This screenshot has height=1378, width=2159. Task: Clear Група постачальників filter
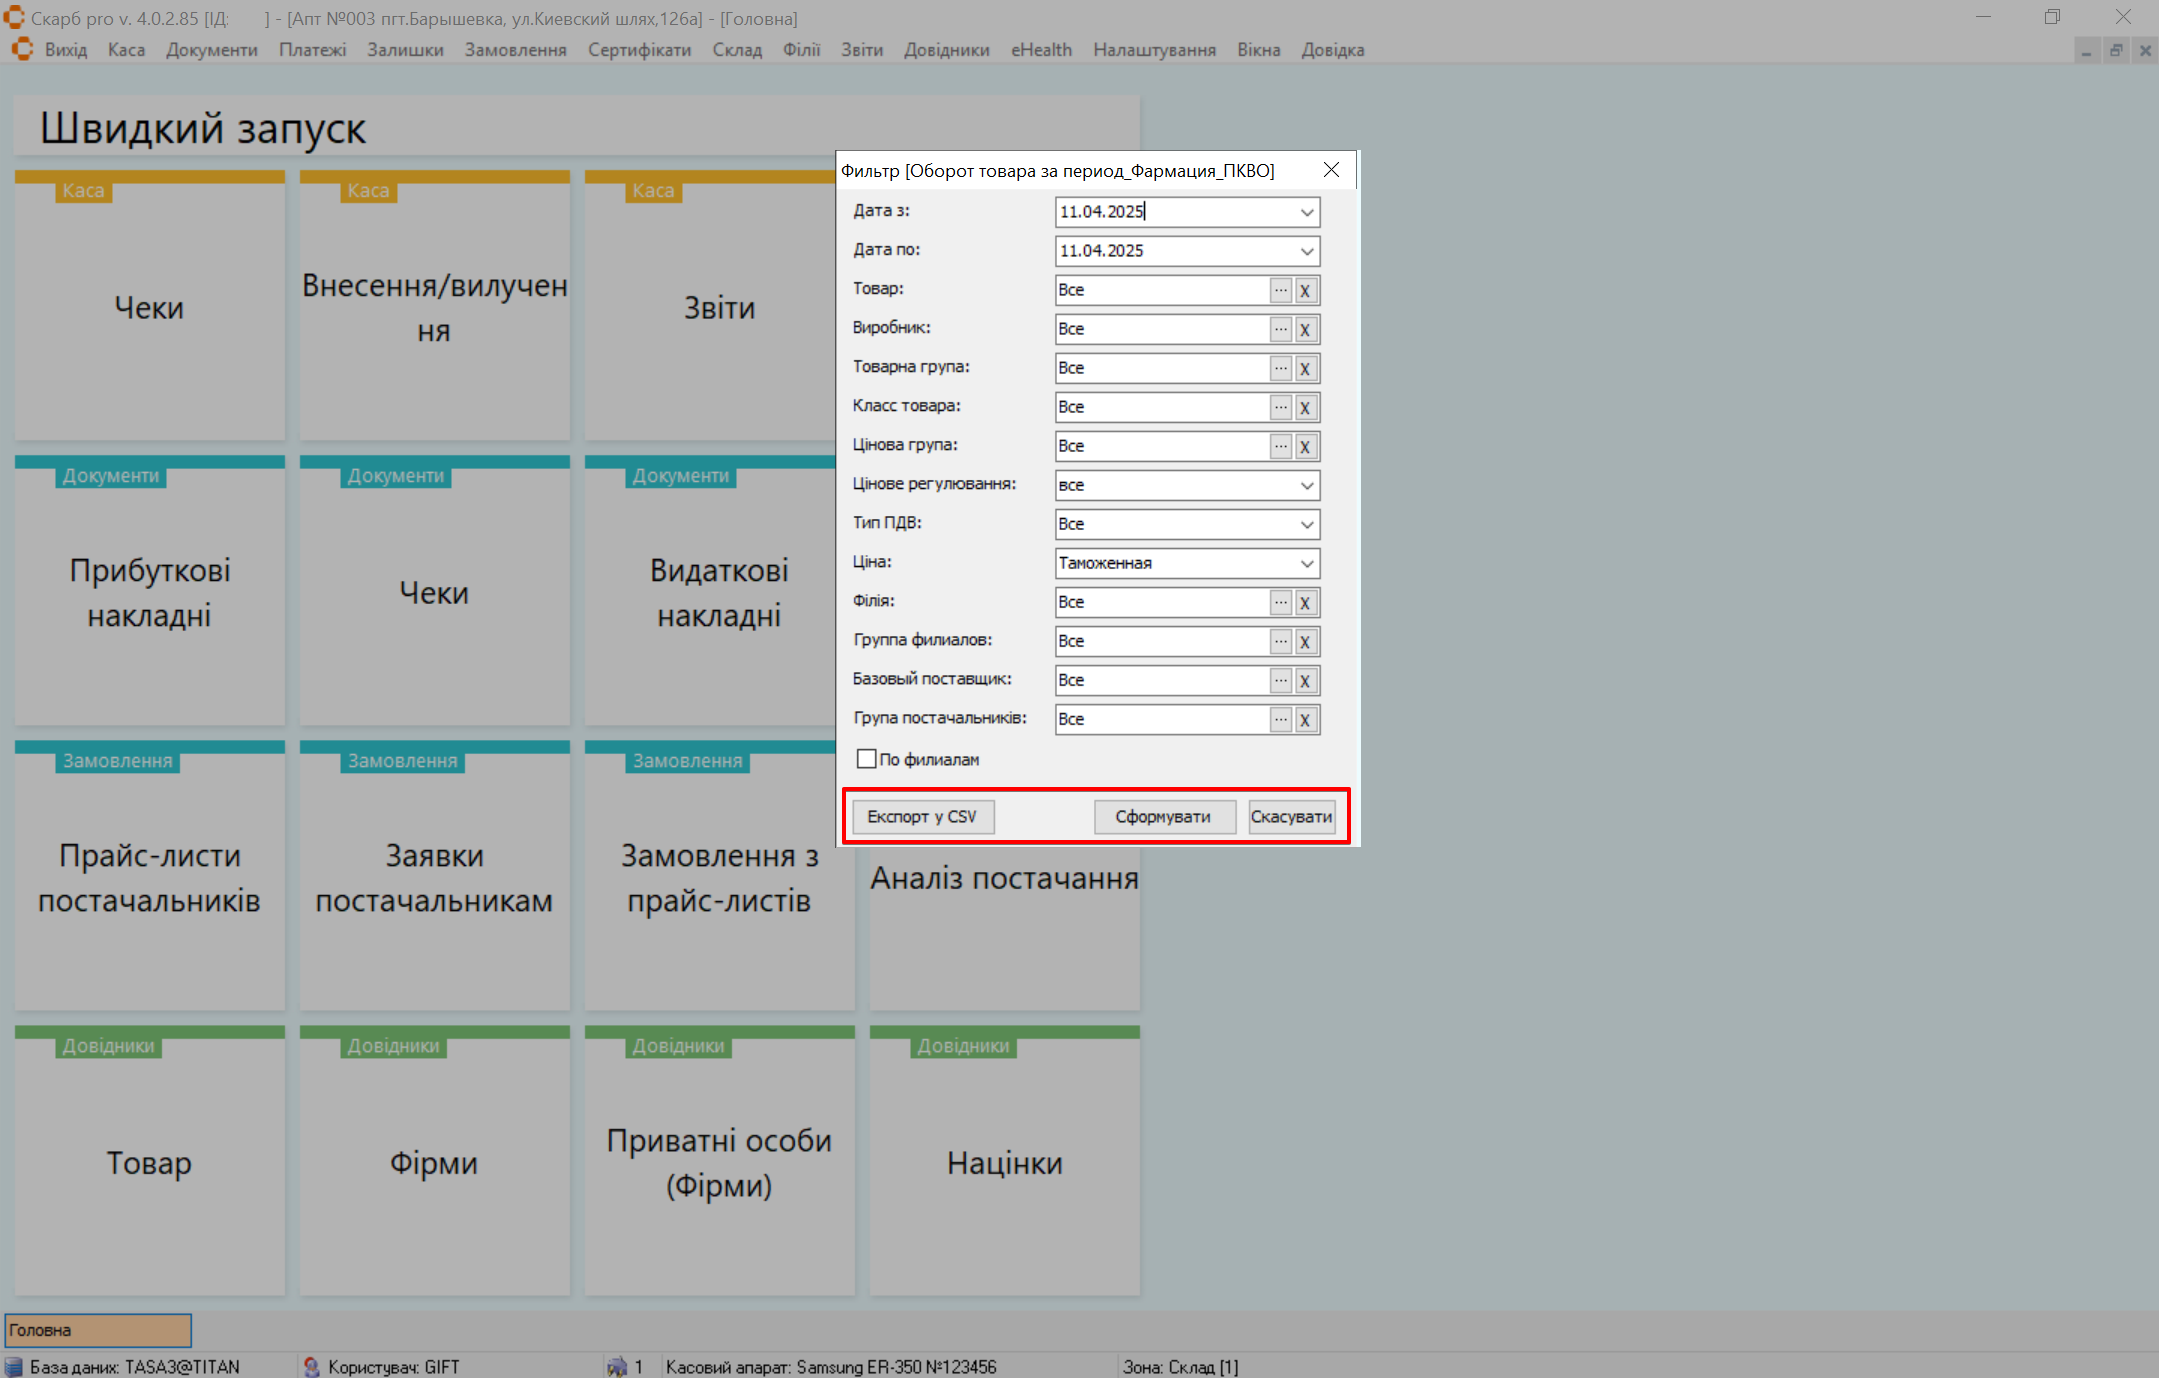1305,719
